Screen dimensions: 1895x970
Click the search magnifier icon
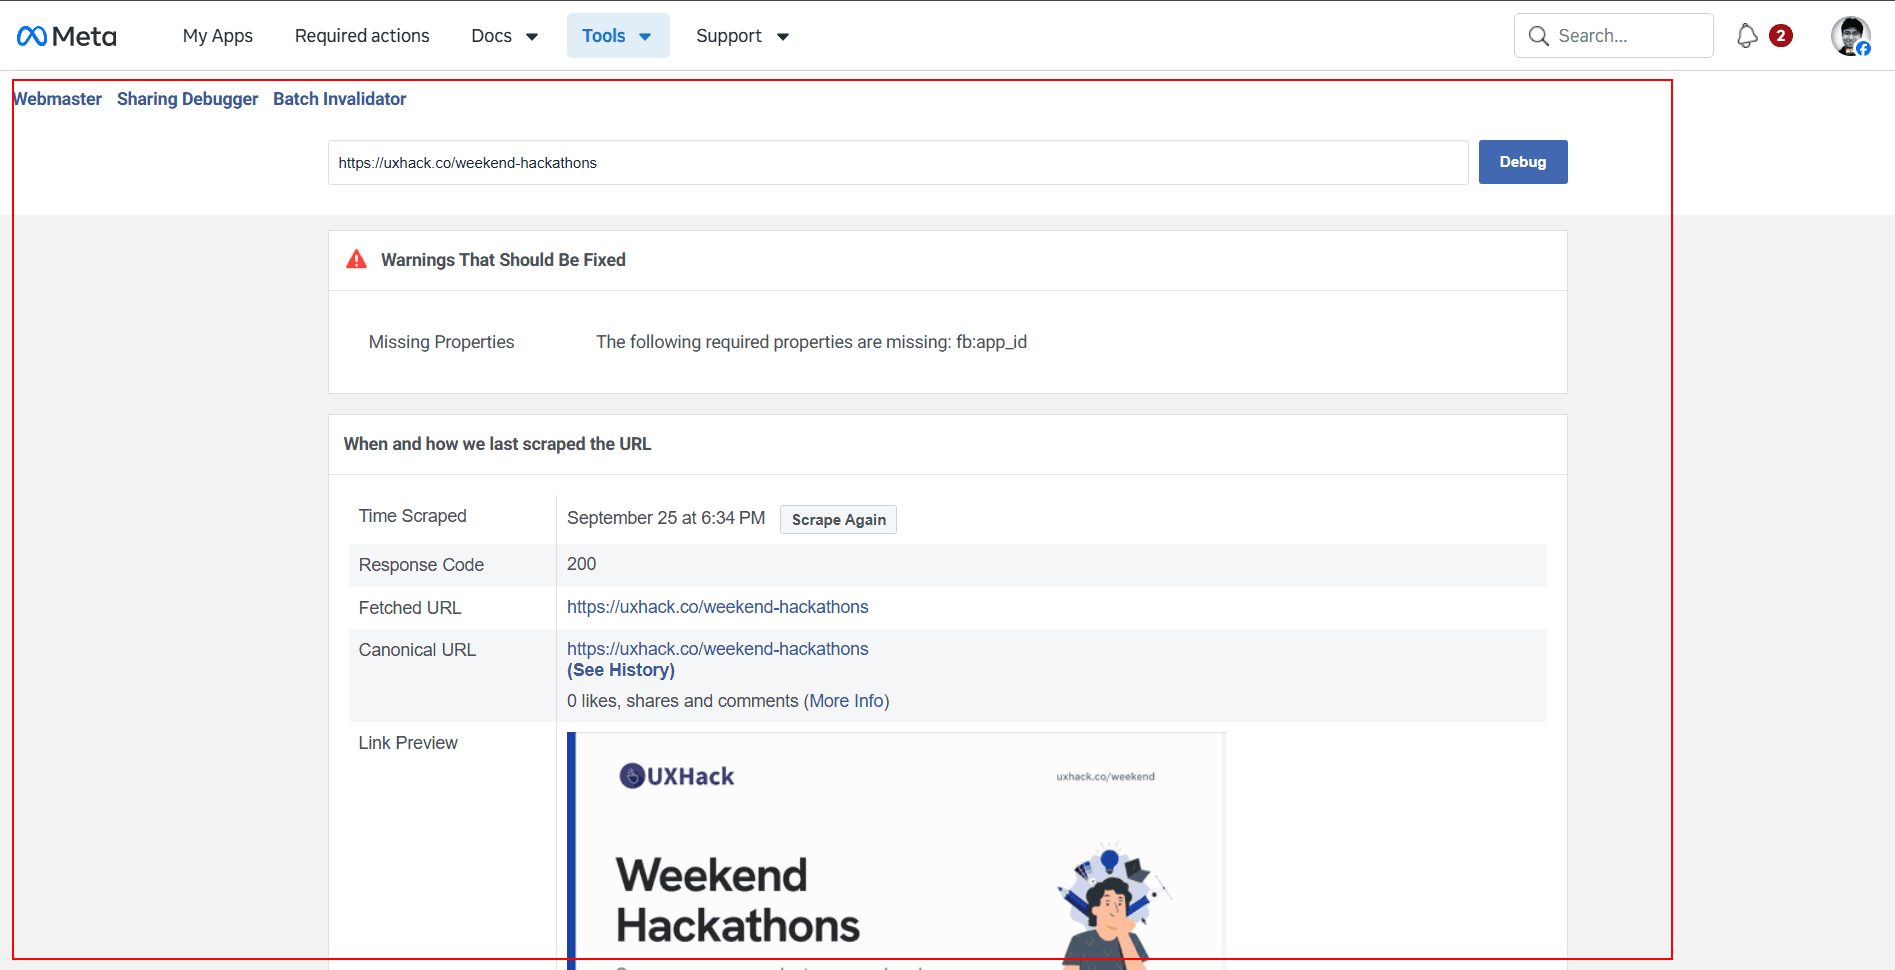click(1539, 36)
